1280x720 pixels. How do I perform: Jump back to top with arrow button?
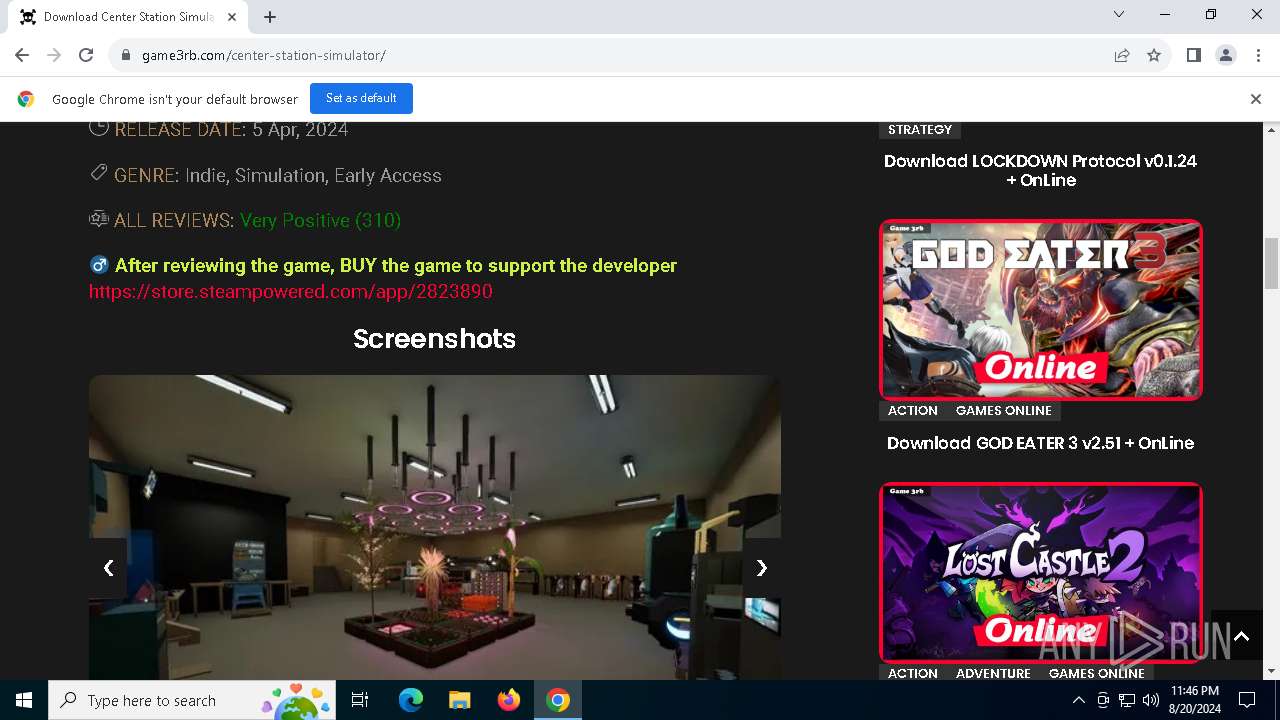pyautogui.click(x=1241, y=636)
